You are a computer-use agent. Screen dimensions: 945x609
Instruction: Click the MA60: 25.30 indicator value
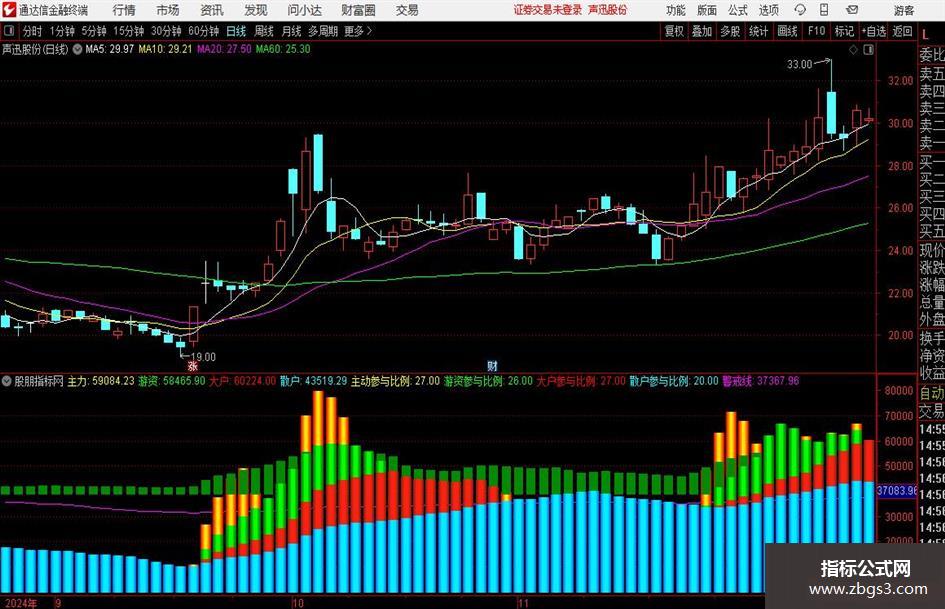(x=283, y=49)
